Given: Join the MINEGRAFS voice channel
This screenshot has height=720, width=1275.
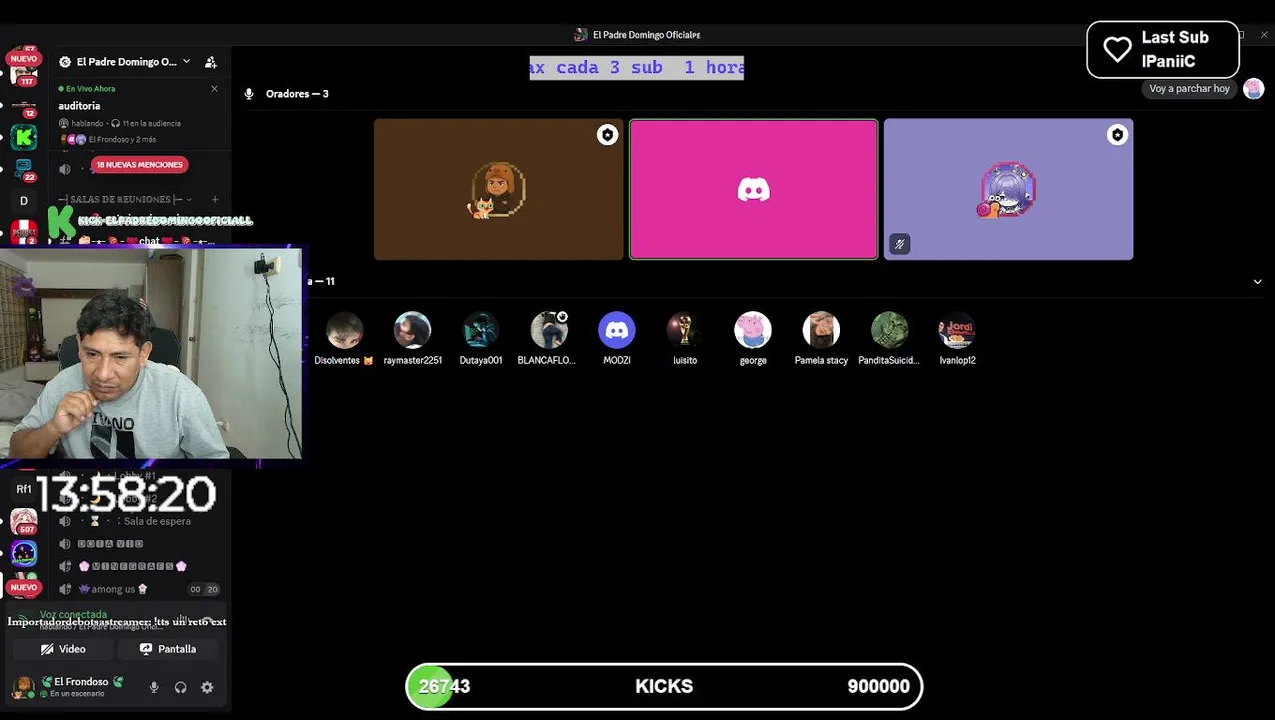Looking at the screenshot, I should click(140, 566).
